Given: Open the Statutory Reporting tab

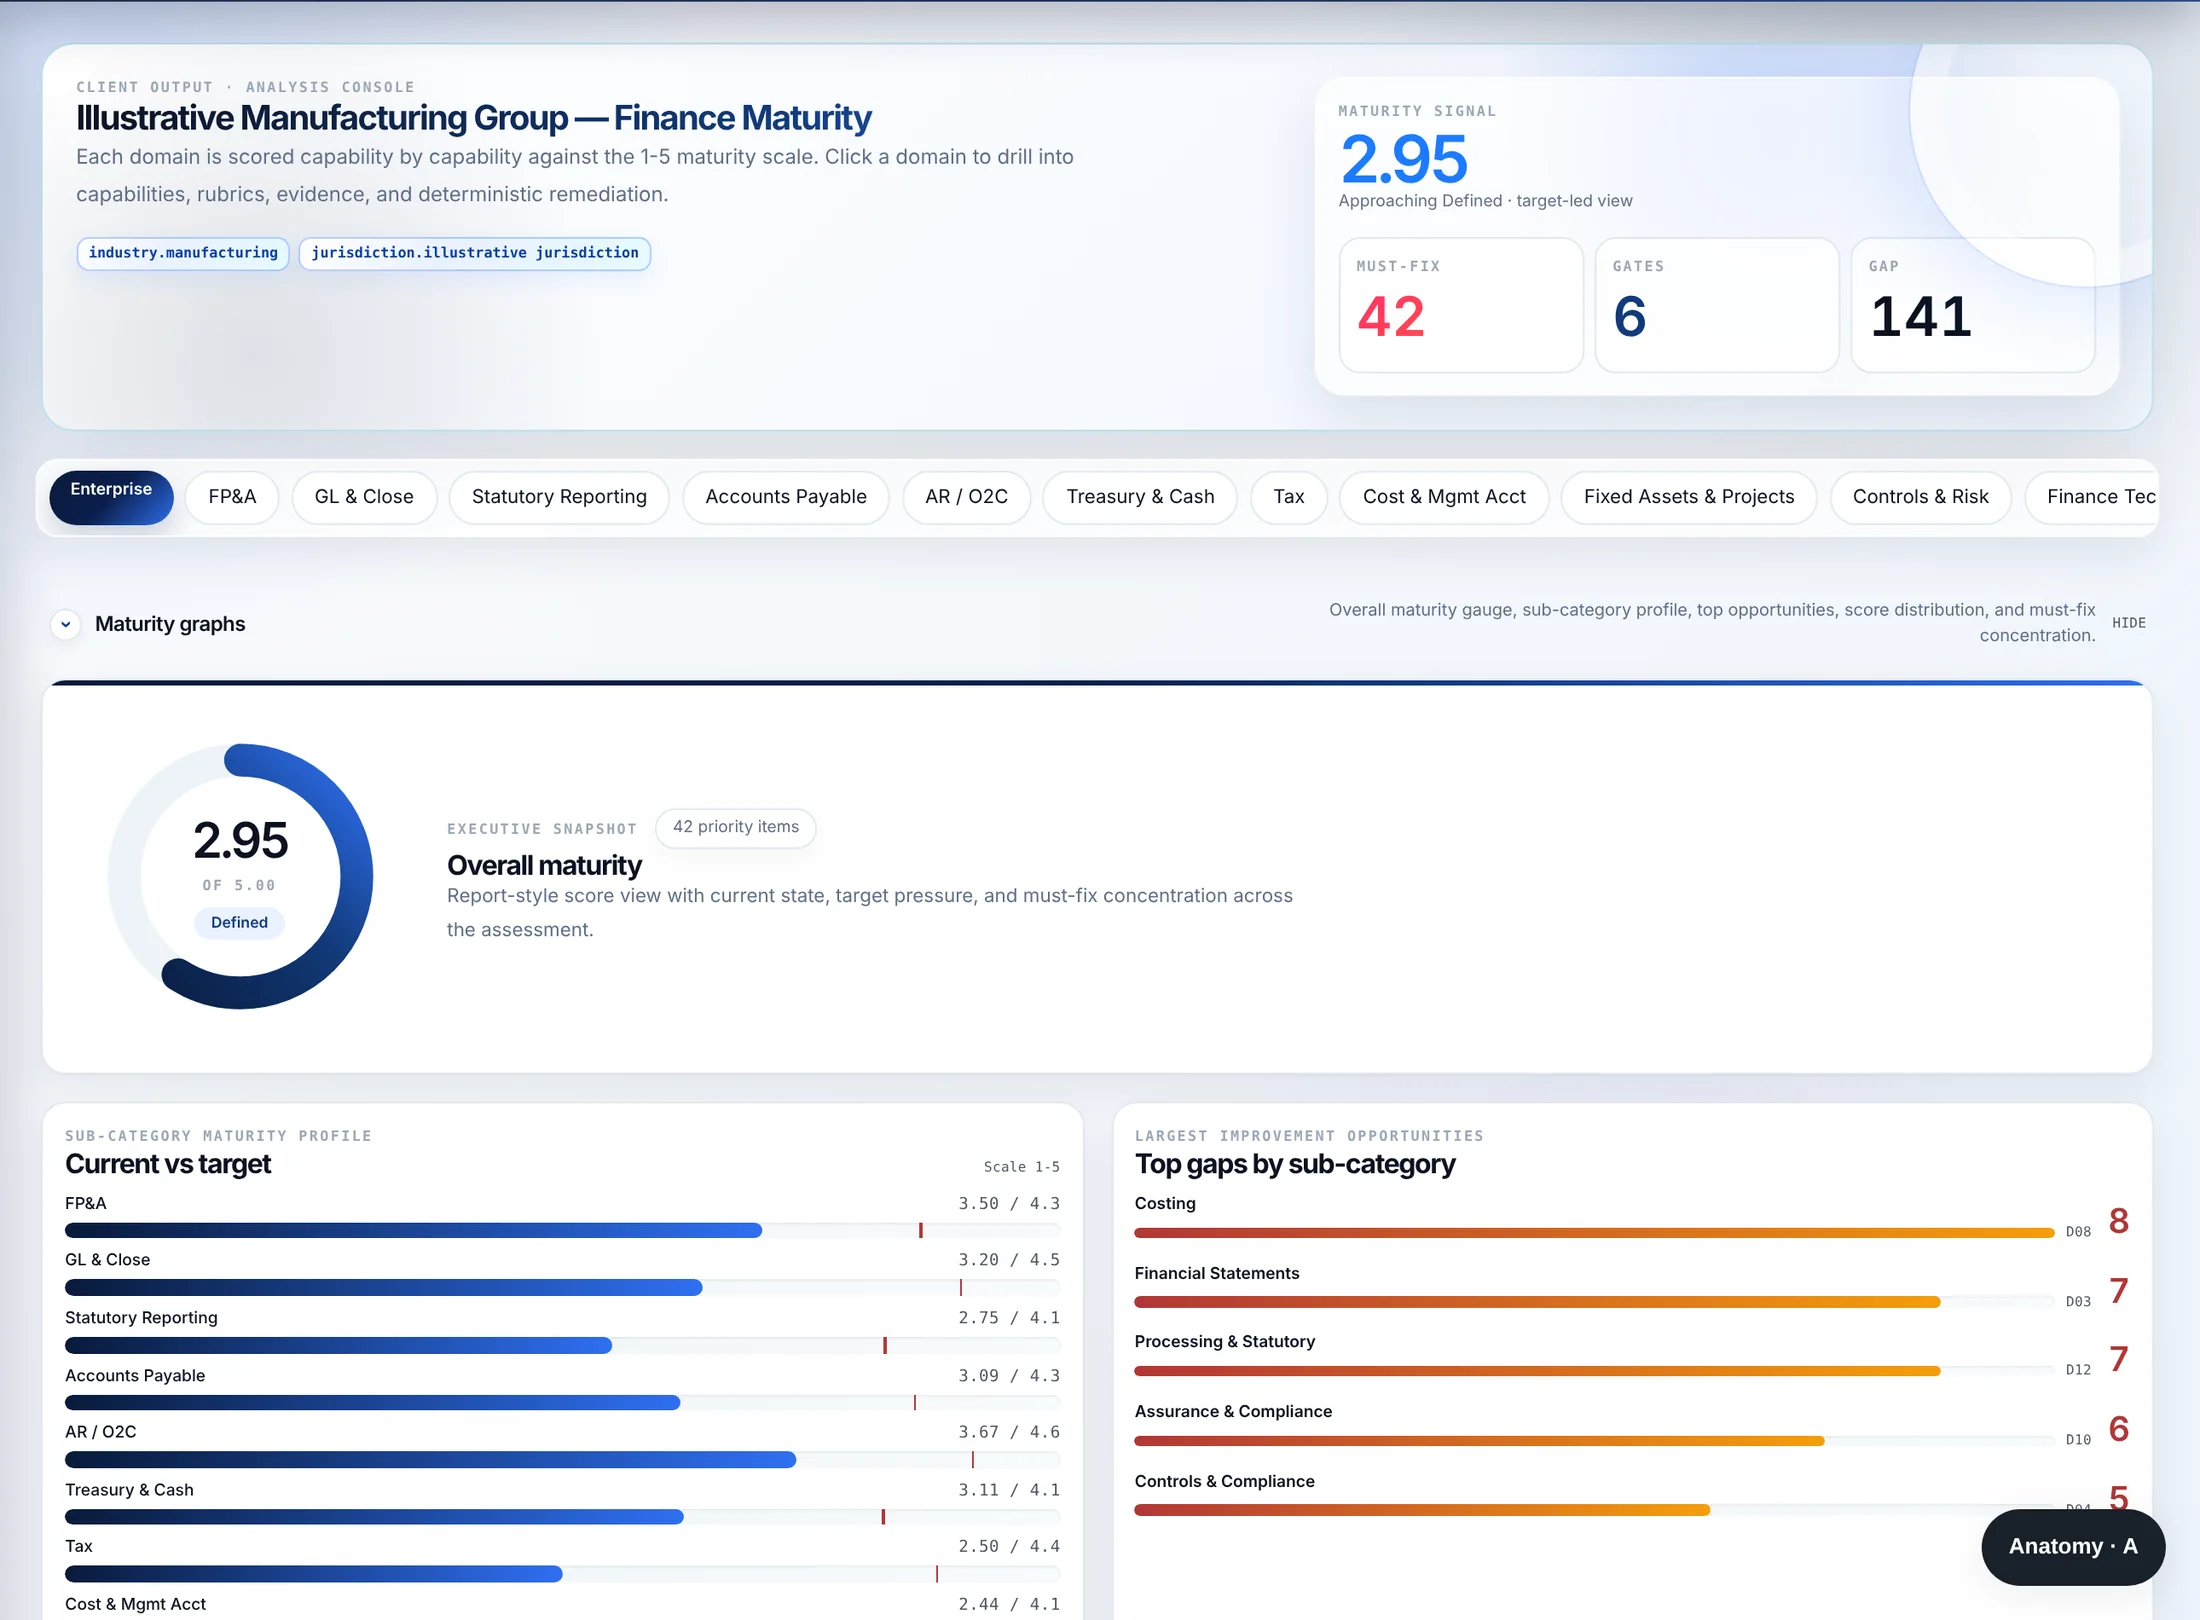Looking at the screenshot, I should point(559,497).
